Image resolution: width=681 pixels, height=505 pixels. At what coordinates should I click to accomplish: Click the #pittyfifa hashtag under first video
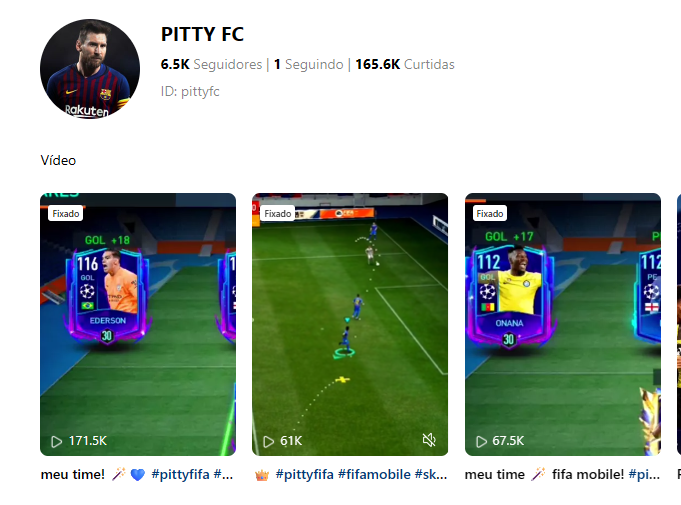point(180,475)
